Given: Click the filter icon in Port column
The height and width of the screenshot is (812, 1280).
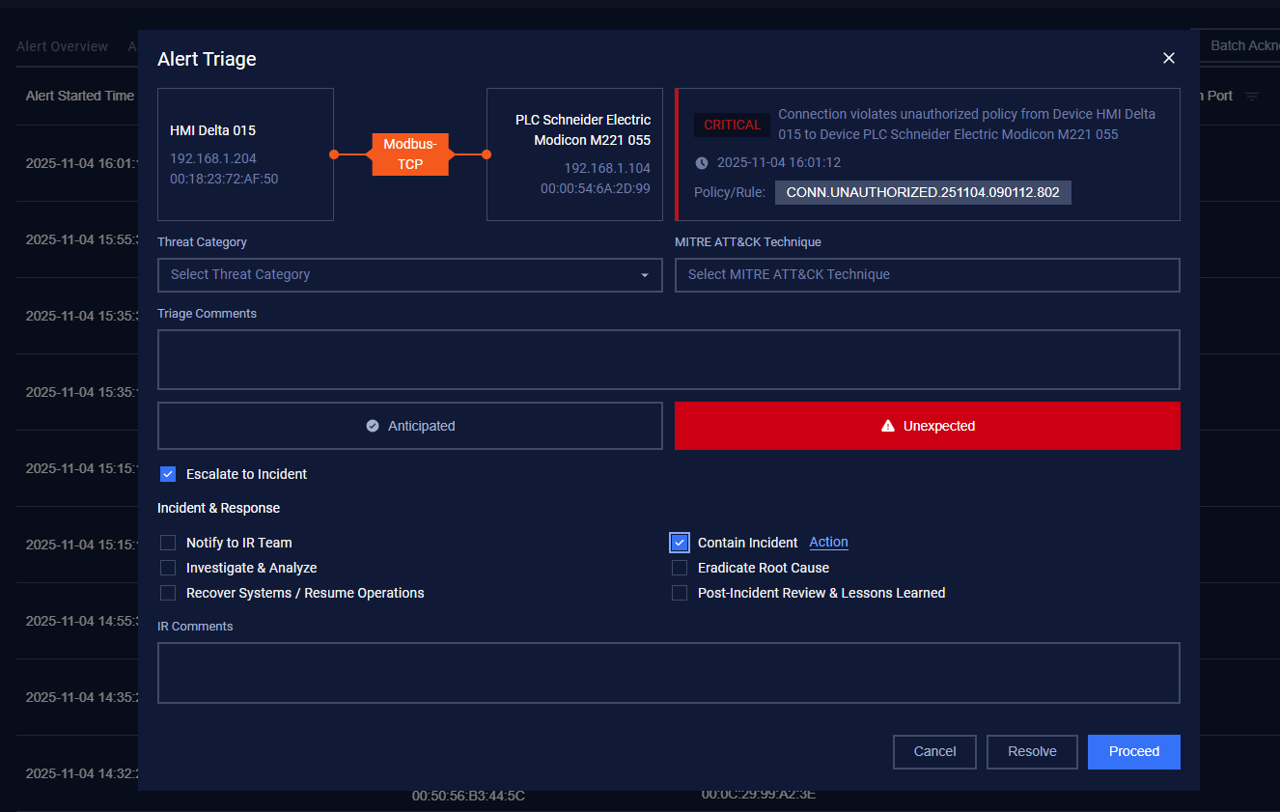Looking at the screenshot, I should coord(1252,96).
